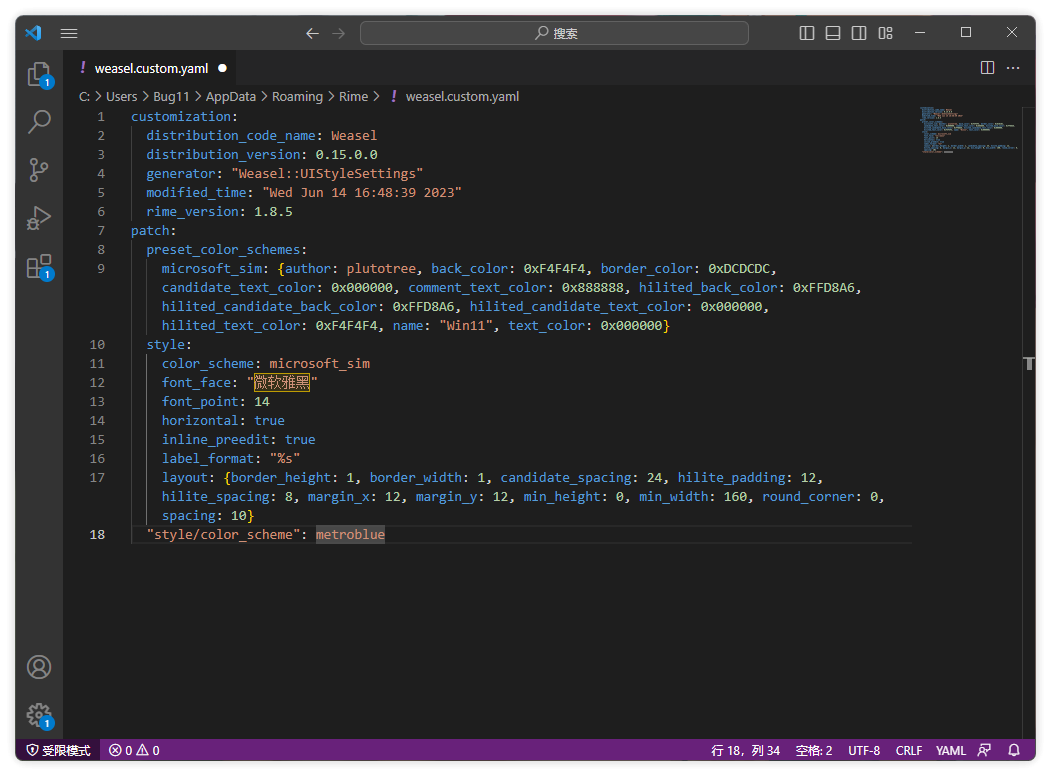Open the Customize Layout menu

(885, 33)
